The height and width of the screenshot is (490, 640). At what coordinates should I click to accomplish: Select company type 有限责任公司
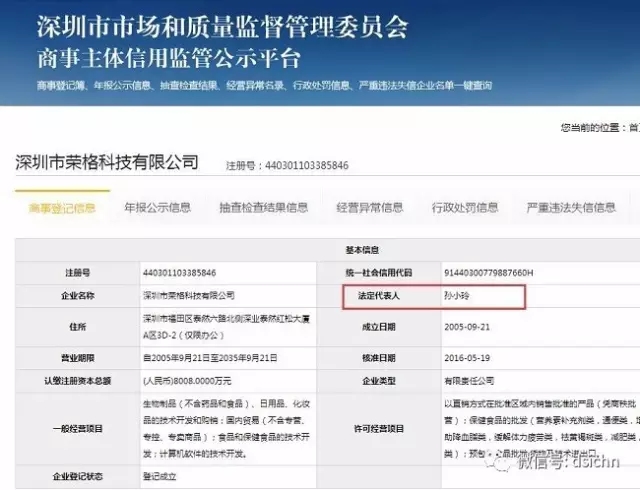pos(469,381)
